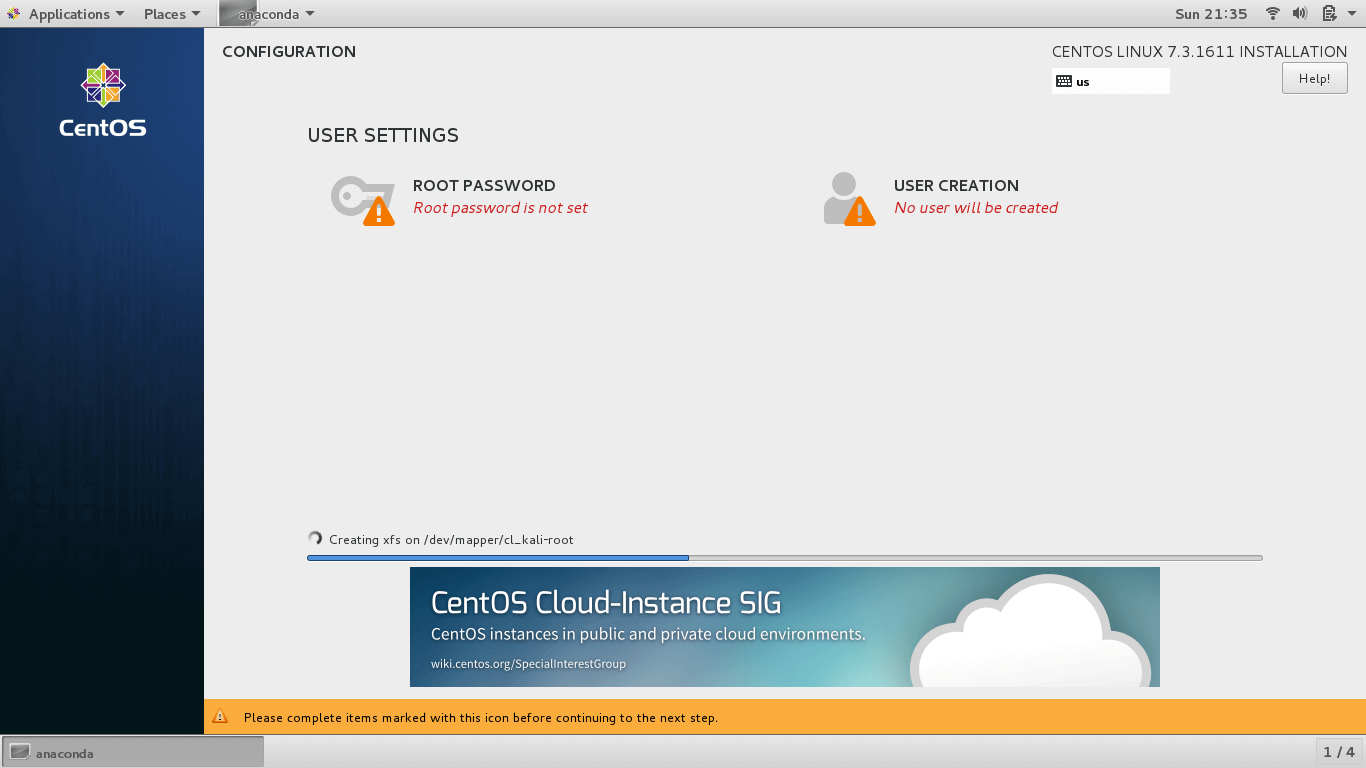This screenshot has width=1366, height=768.
Task: Click 'Root password is not set' text
Action: (x=500, y=208)
